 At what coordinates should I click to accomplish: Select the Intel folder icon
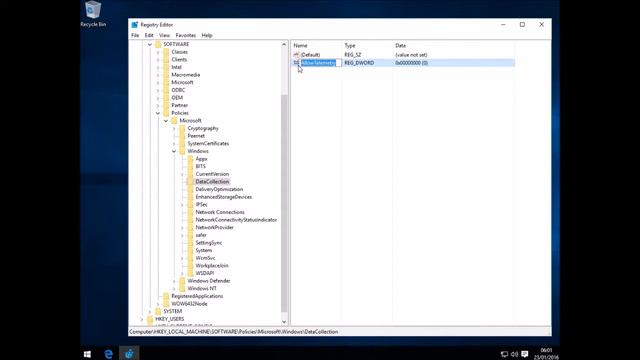pos(166,67)
